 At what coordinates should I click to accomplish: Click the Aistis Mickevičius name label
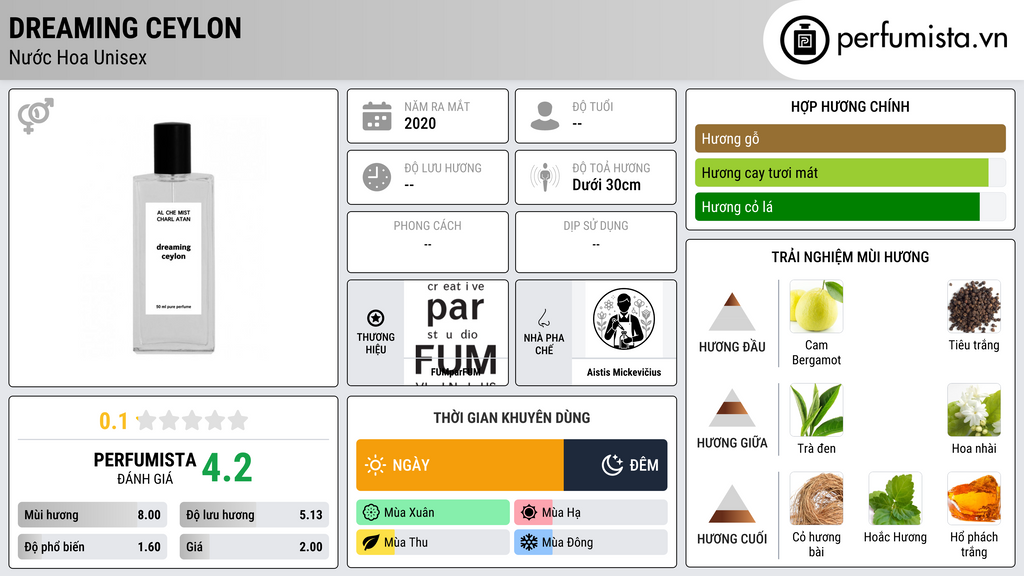(624, 372)
